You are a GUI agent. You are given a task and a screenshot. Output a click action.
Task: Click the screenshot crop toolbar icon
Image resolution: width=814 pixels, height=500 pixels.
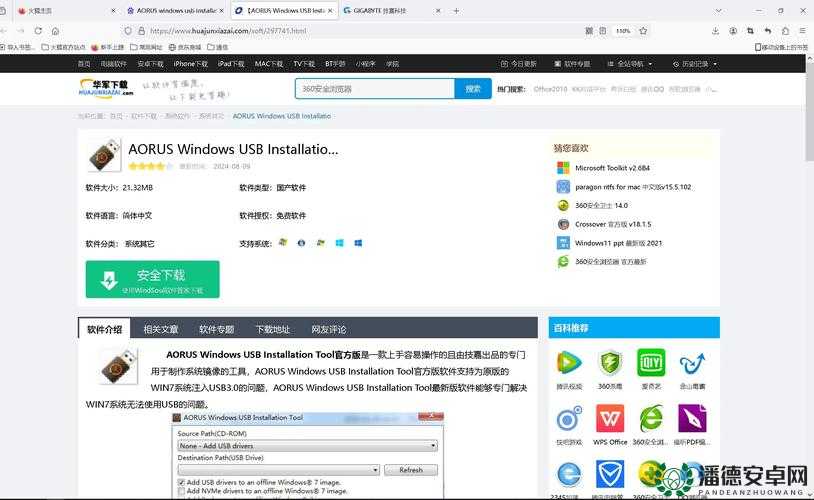click(x=750, y=31)
